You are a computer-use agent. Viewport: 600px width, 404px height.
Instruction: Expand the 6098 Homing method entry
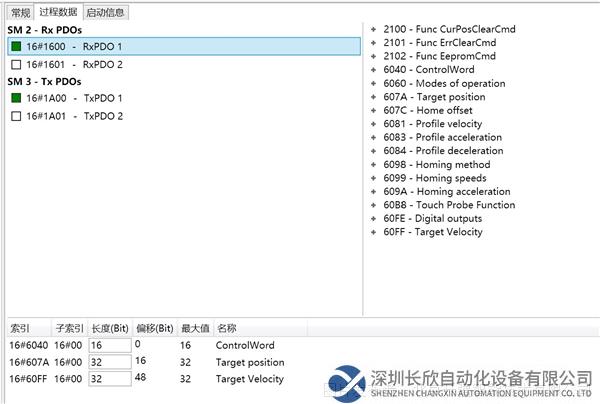tap(374, 164)
